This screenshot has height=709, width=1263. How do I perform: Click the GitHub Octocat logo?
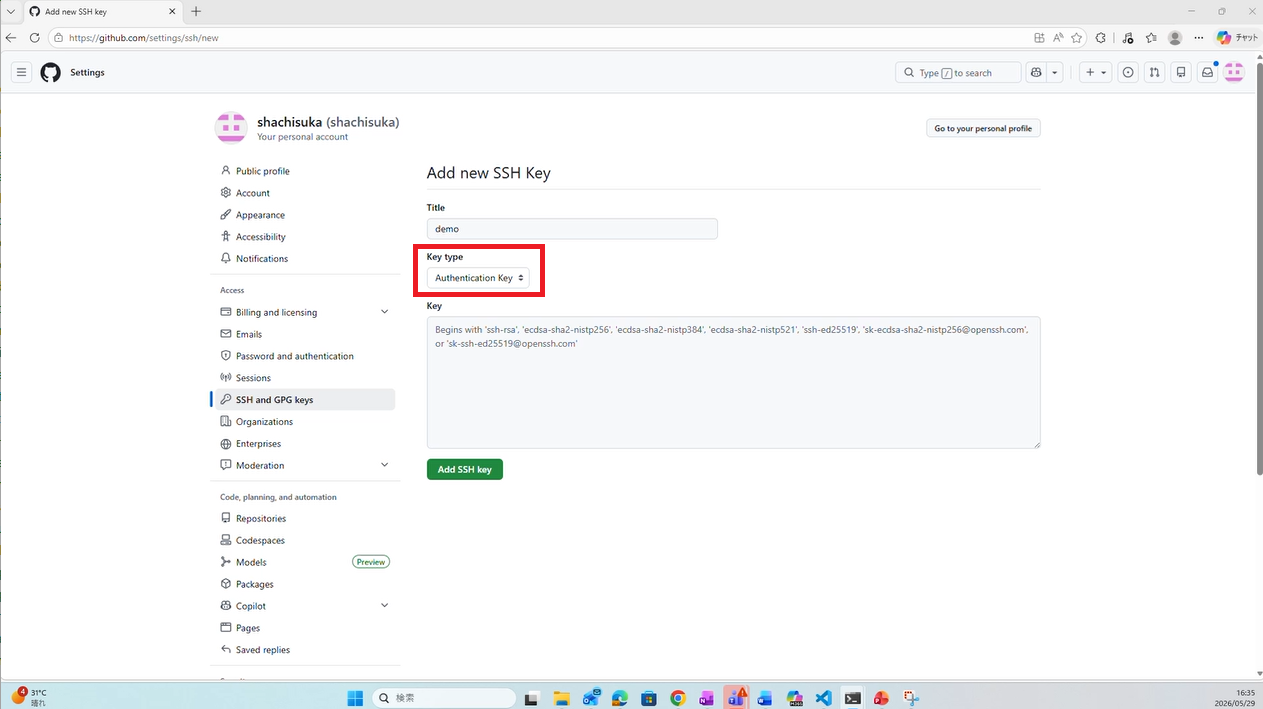point(50,72)
